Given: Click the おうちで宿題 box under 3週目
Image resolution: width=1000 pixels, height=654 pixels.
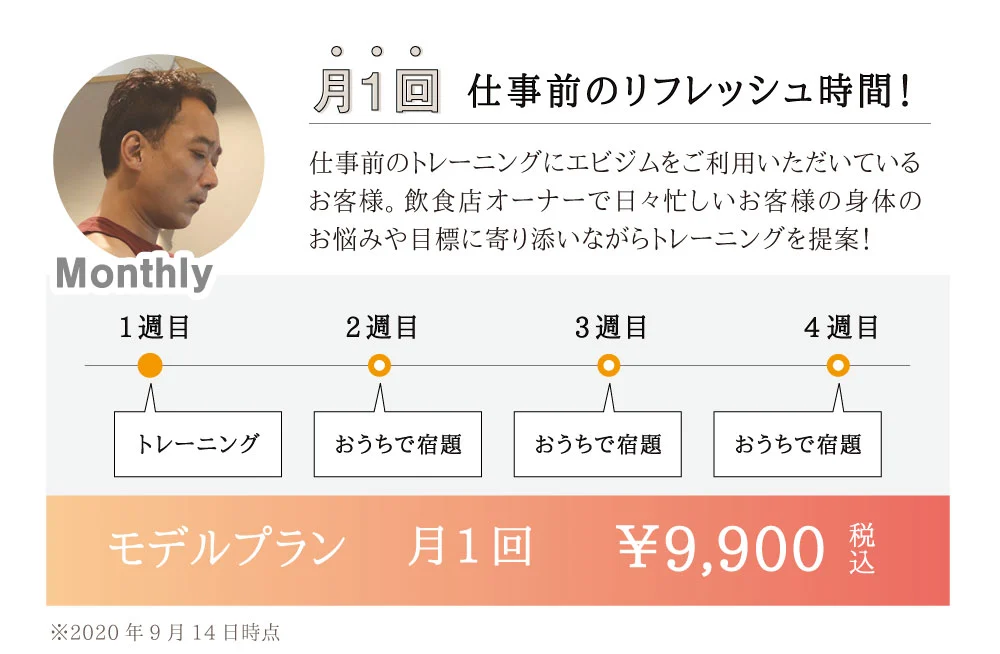Looking at the screenshot, I should pyautogui.click(x=597, y=444).
